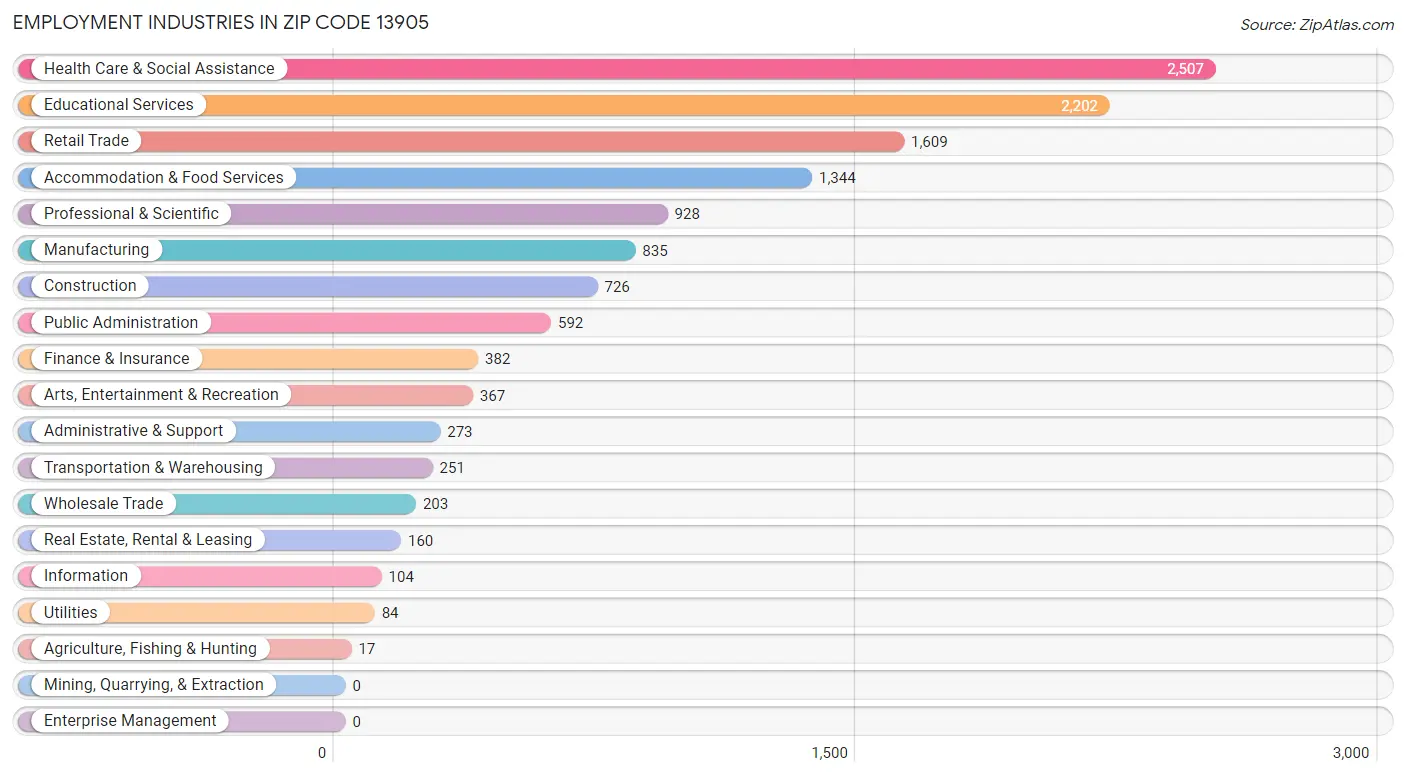
Task: Click the Professional & Scientific label
Action: [131, 214]
